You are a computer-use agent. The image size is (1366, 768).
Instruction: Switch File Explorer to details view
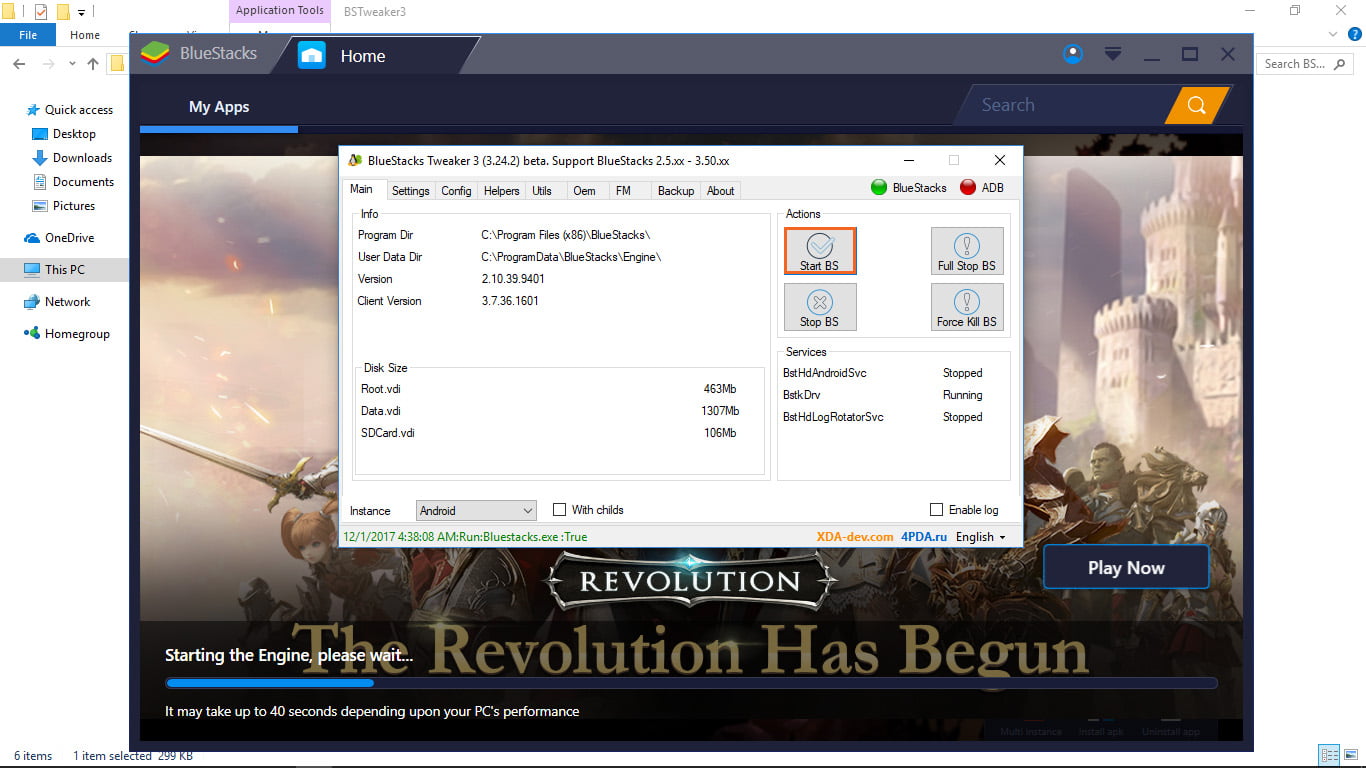1329,755
